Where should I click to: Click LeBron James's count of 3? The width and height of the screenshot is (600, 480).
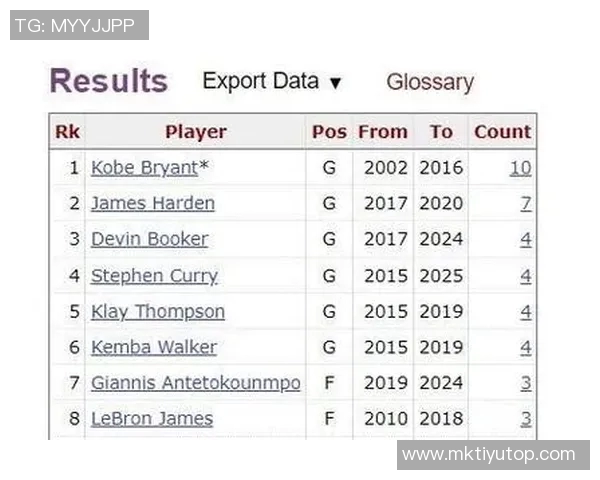(526, 419)
